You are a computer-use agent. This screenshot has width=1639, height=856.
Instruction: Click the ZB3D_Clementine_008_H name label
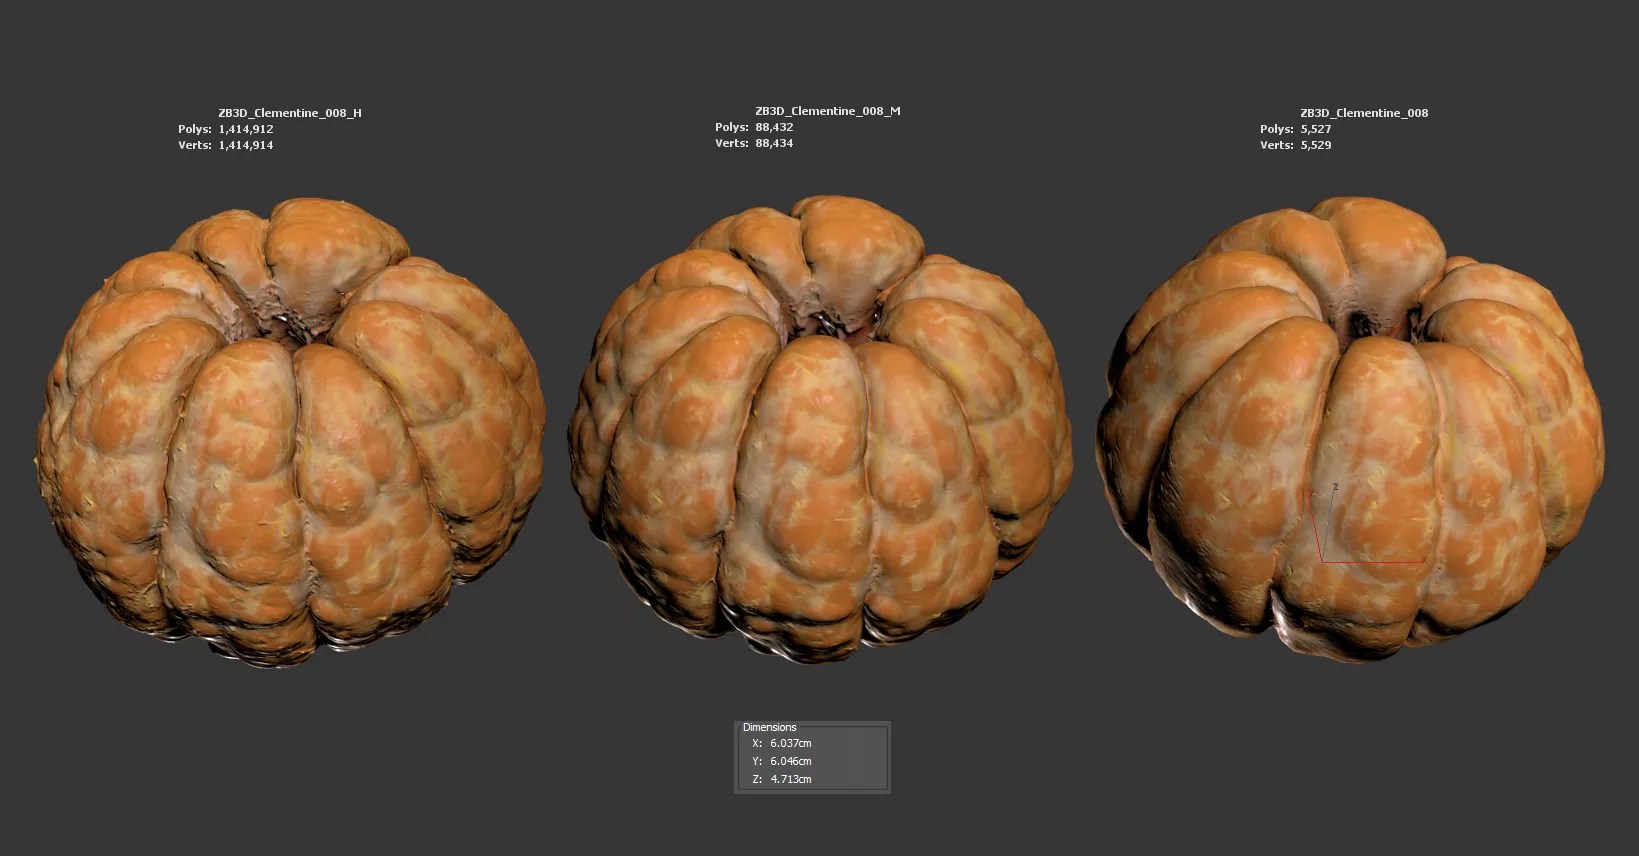(290, 113)
